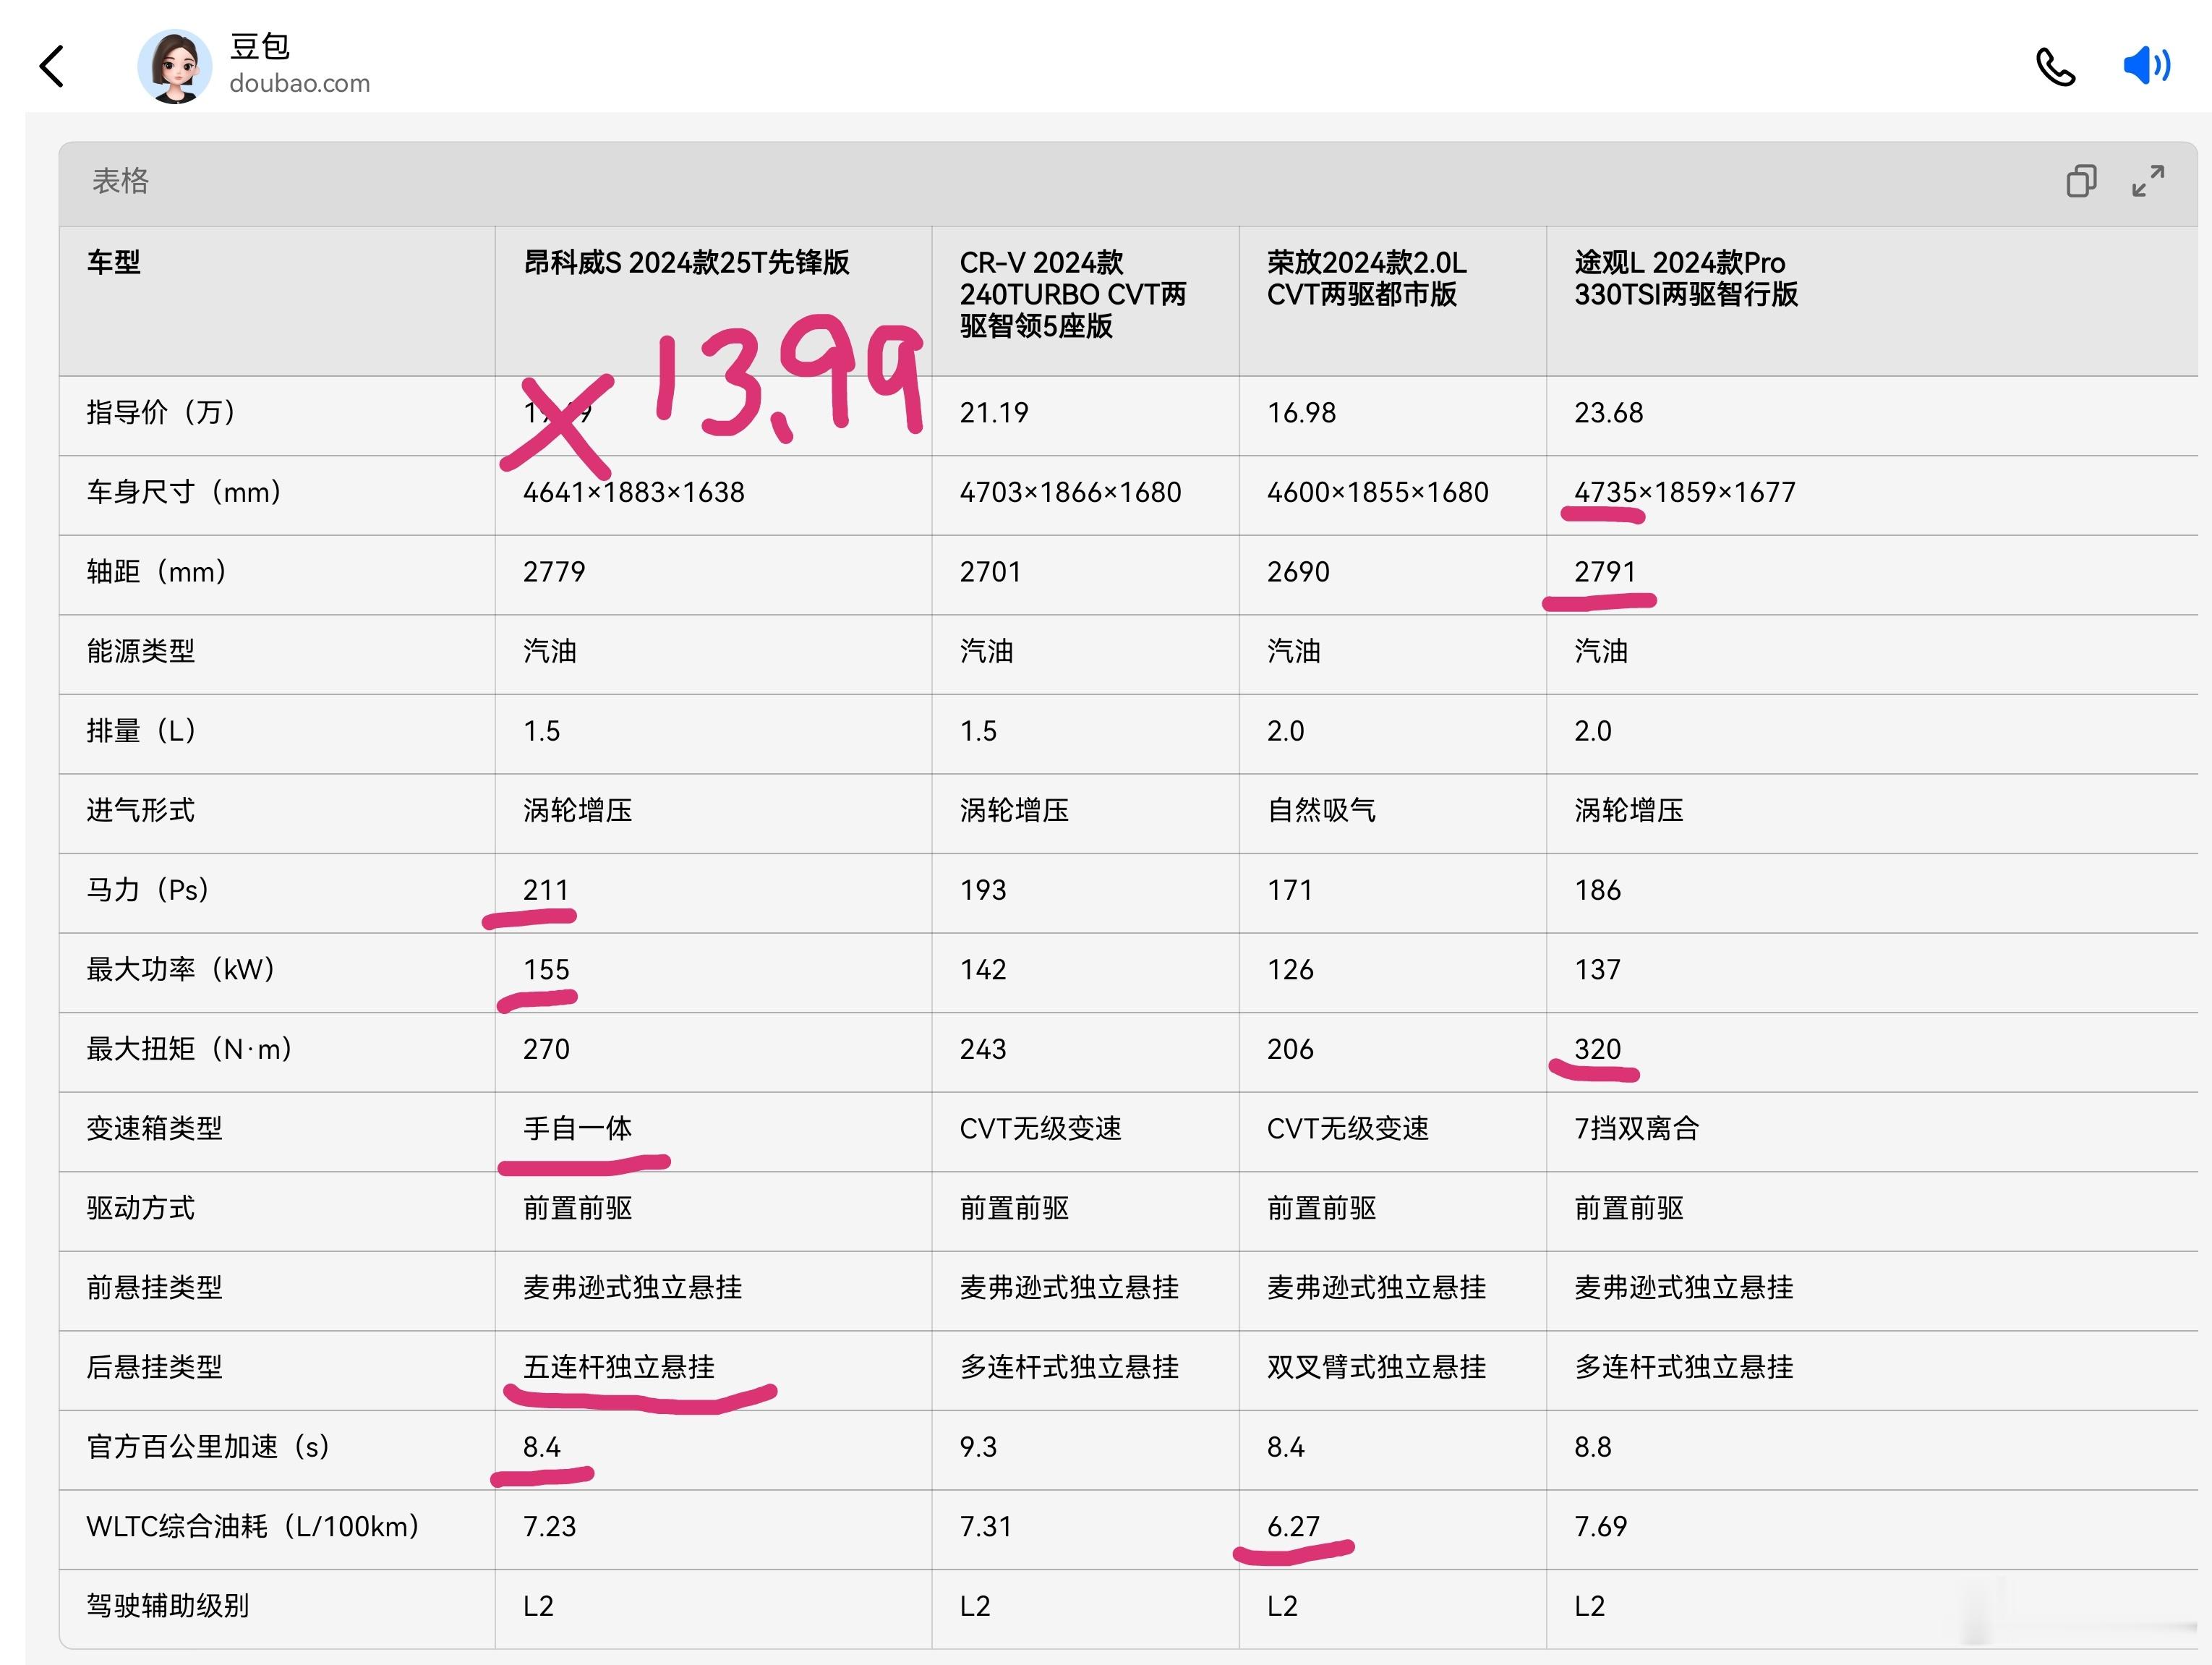Click the 豆包 name title
Viewport: 2212px width, 1665px height.
[260, 46]
